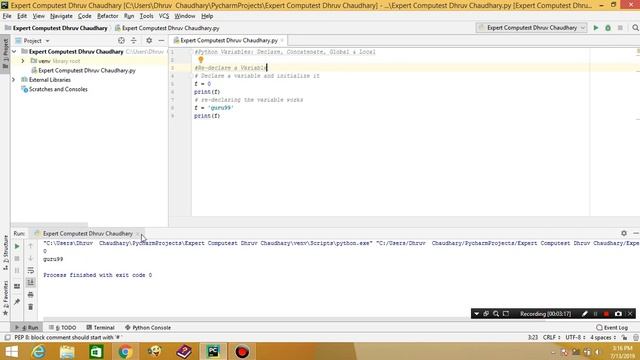Click the camera snapshot icon on recorder bar

[618, 313]
